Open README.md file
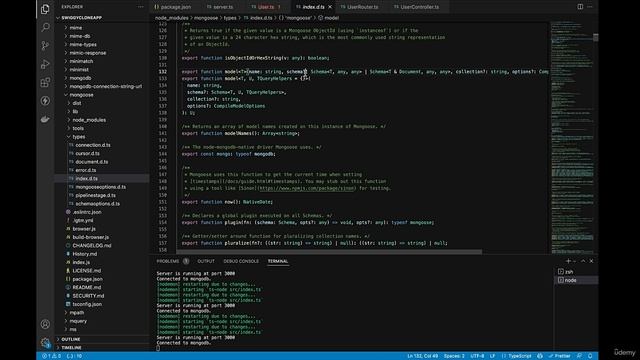This screenshot has height=360, width=640. click(87, 287)
